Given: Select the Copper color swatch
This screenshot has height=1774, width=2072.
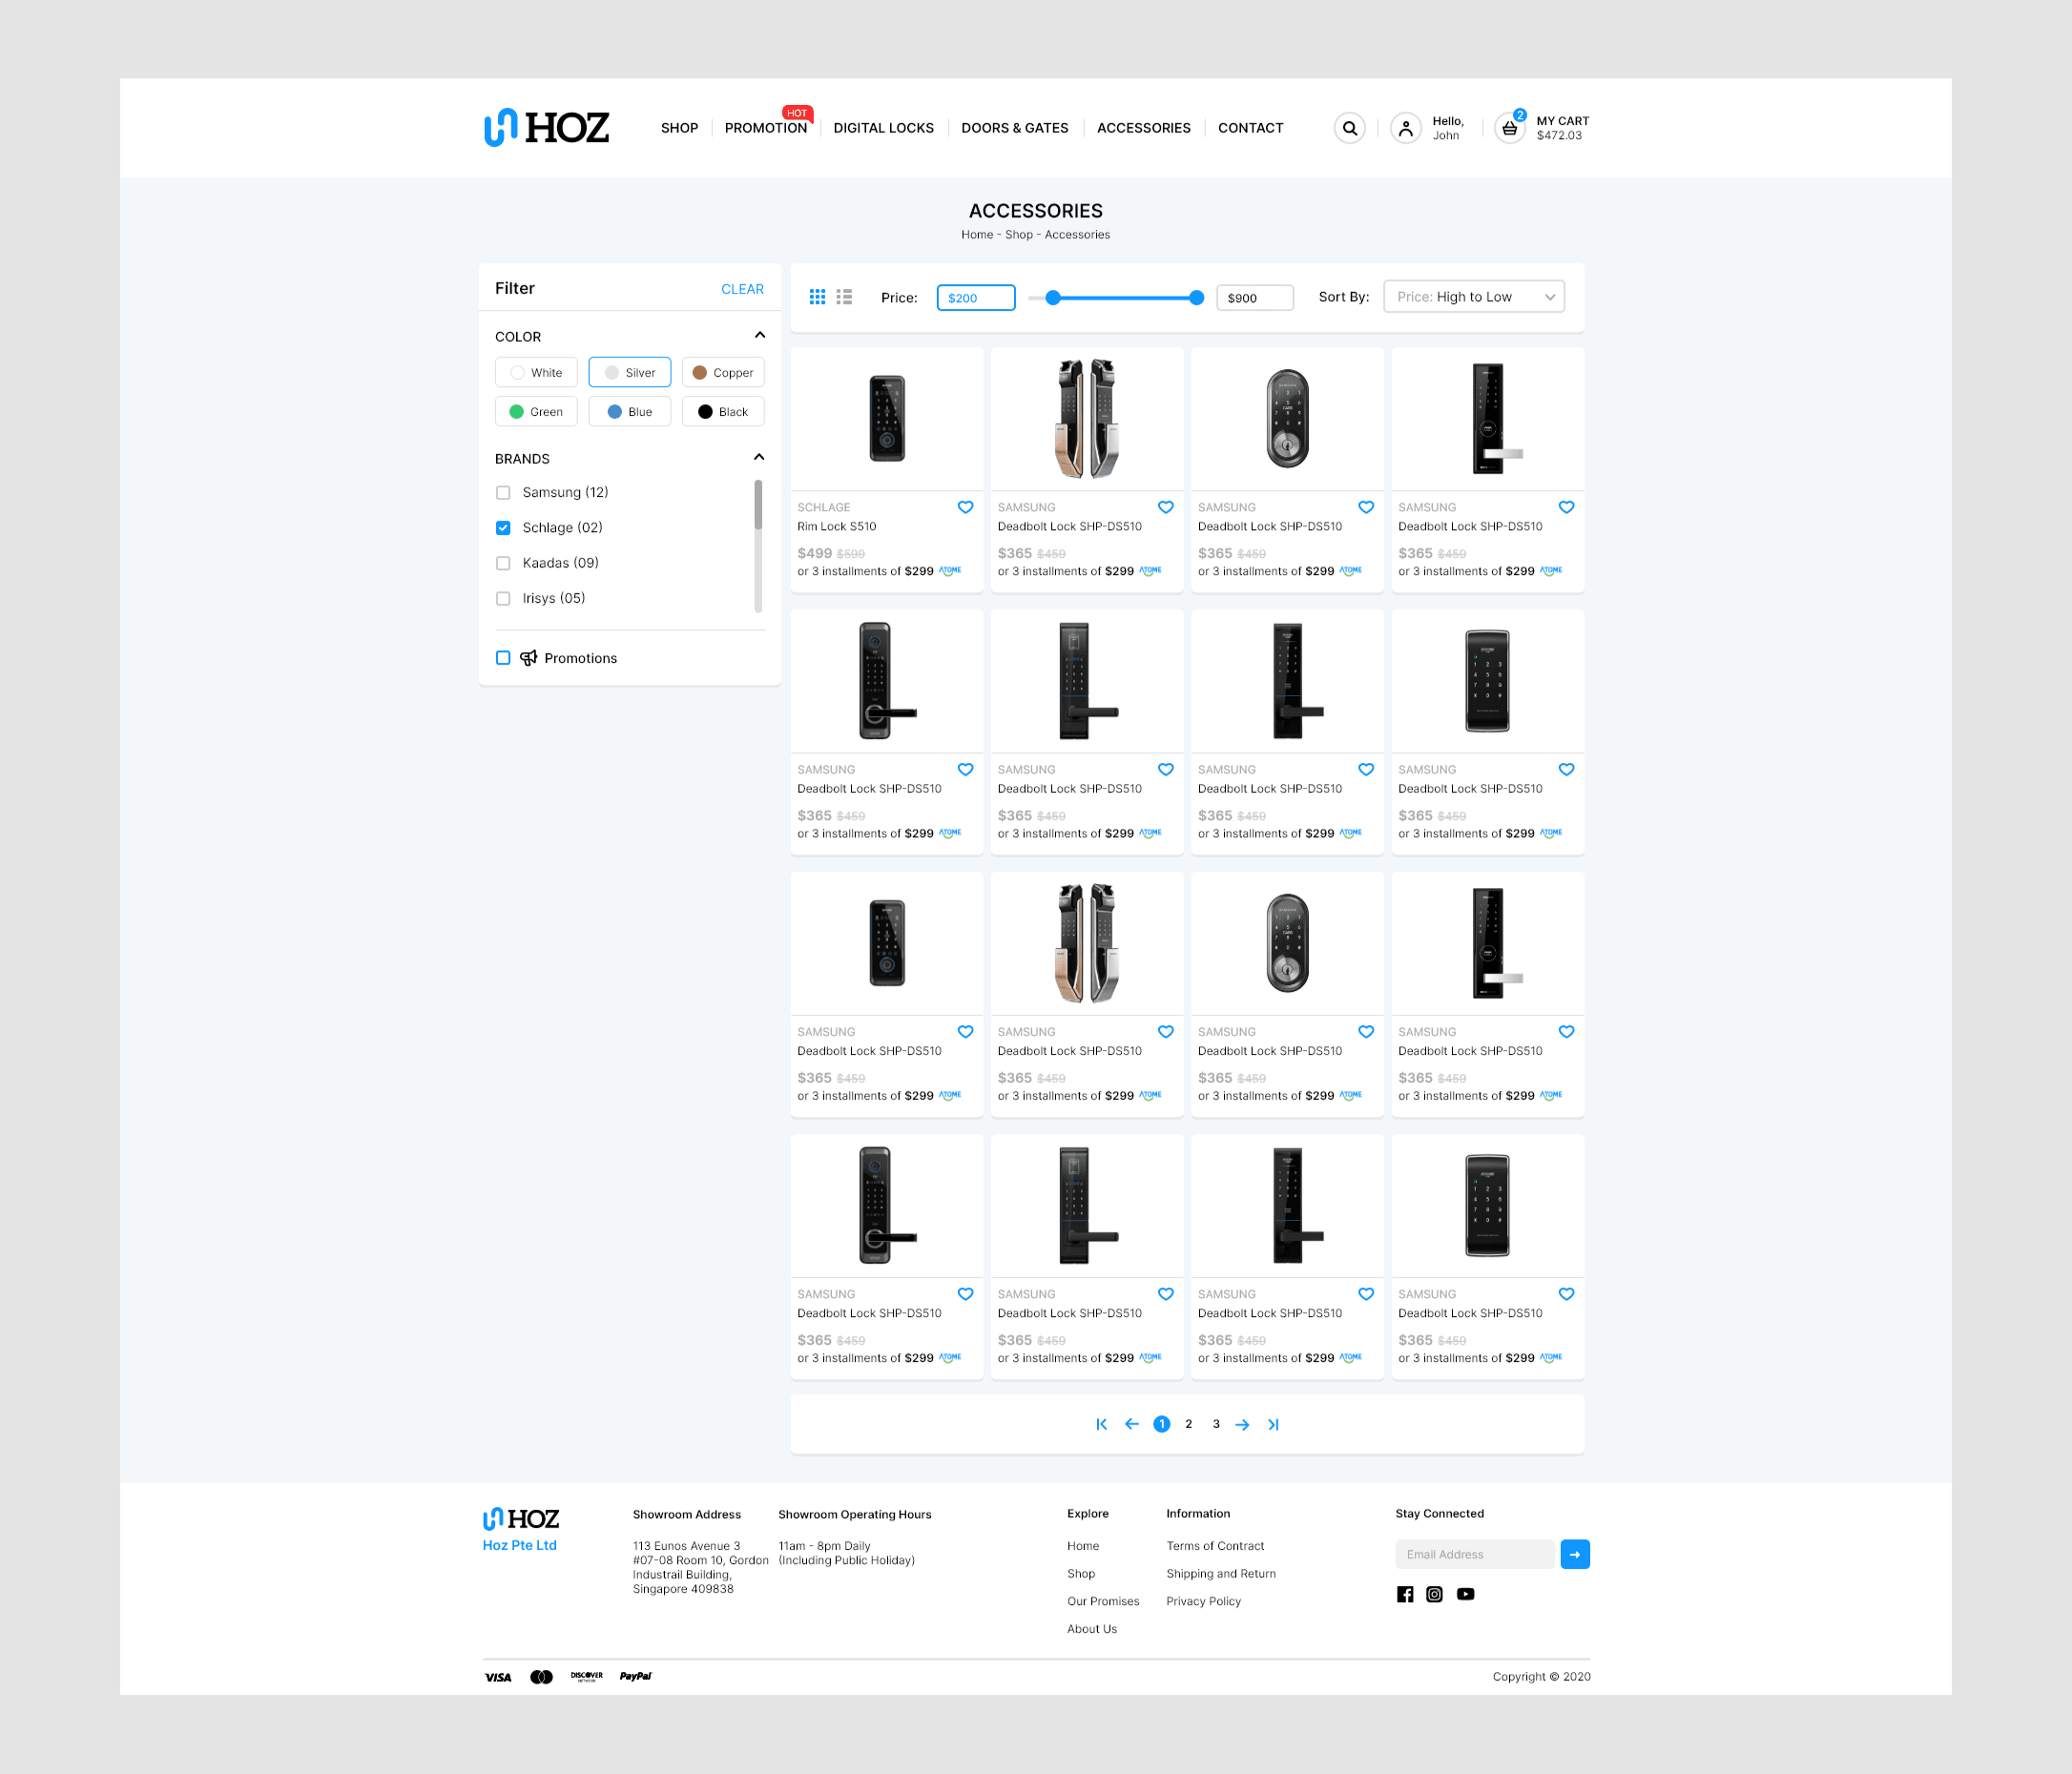Looking at the screenshot, I should 723,372.
